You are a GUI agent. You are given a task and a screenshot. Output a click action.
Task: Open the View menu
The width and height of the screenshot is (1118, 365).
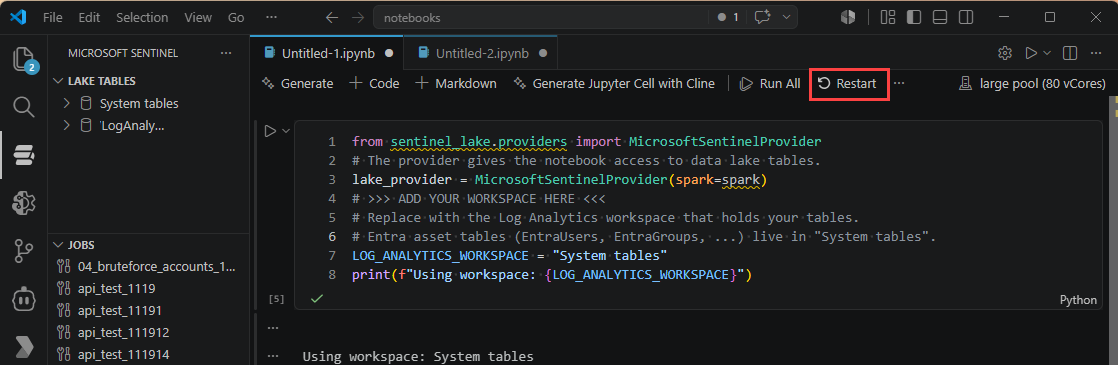(198, 17)
